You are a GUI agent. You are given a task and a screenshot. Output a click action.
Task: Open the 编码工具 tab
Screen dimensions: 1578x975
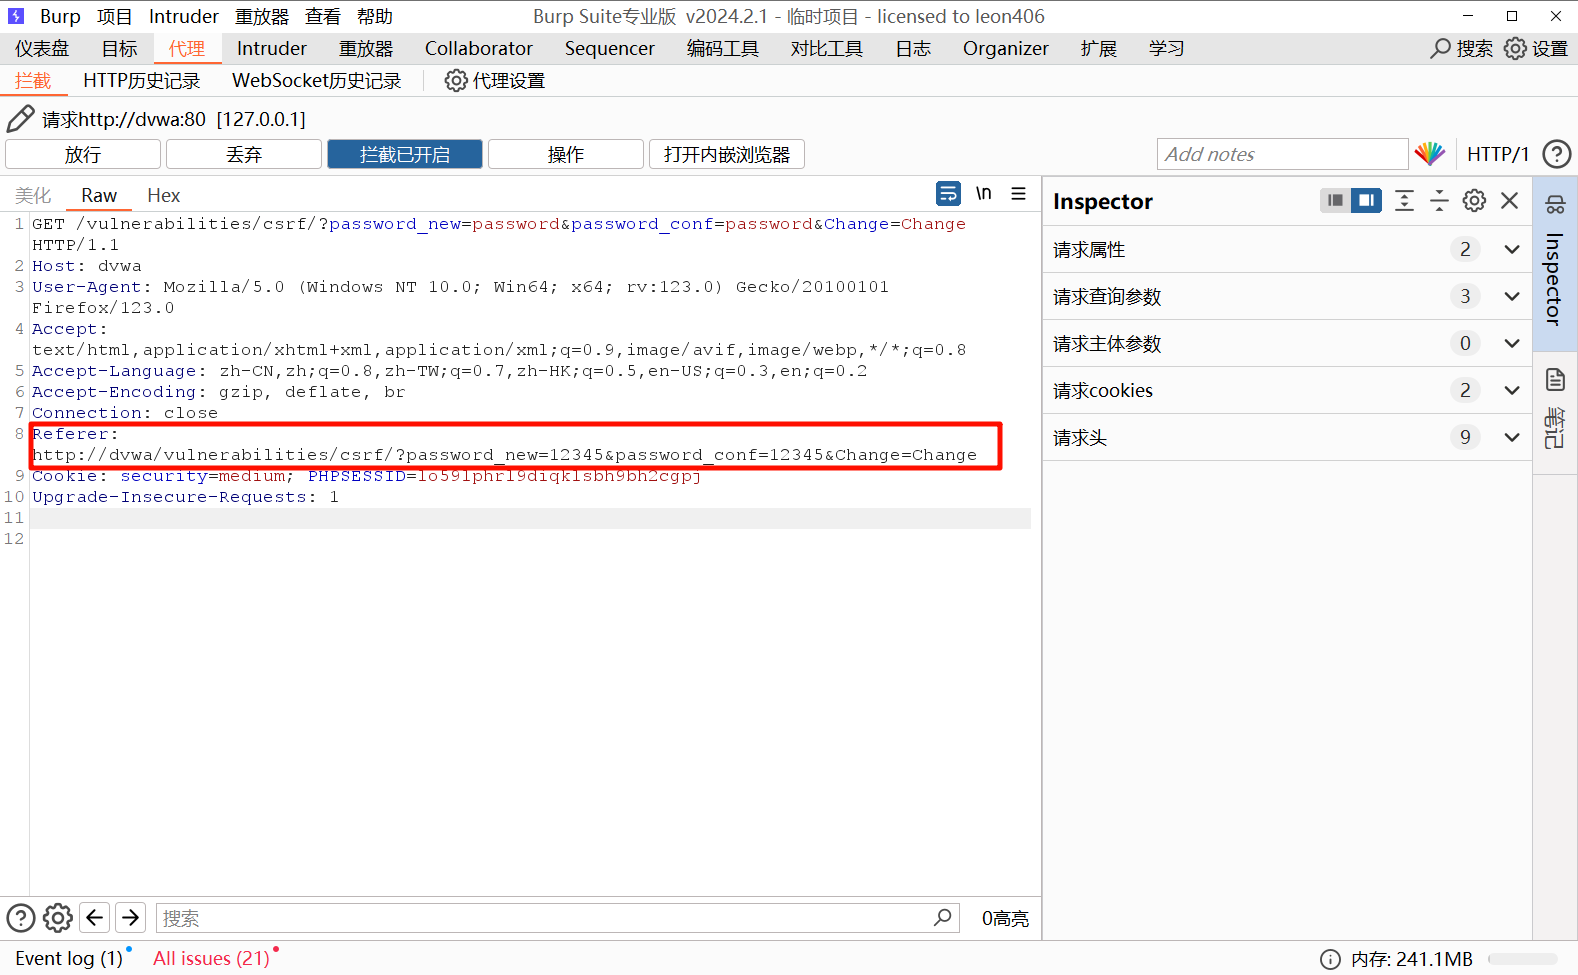click(722, 48)
